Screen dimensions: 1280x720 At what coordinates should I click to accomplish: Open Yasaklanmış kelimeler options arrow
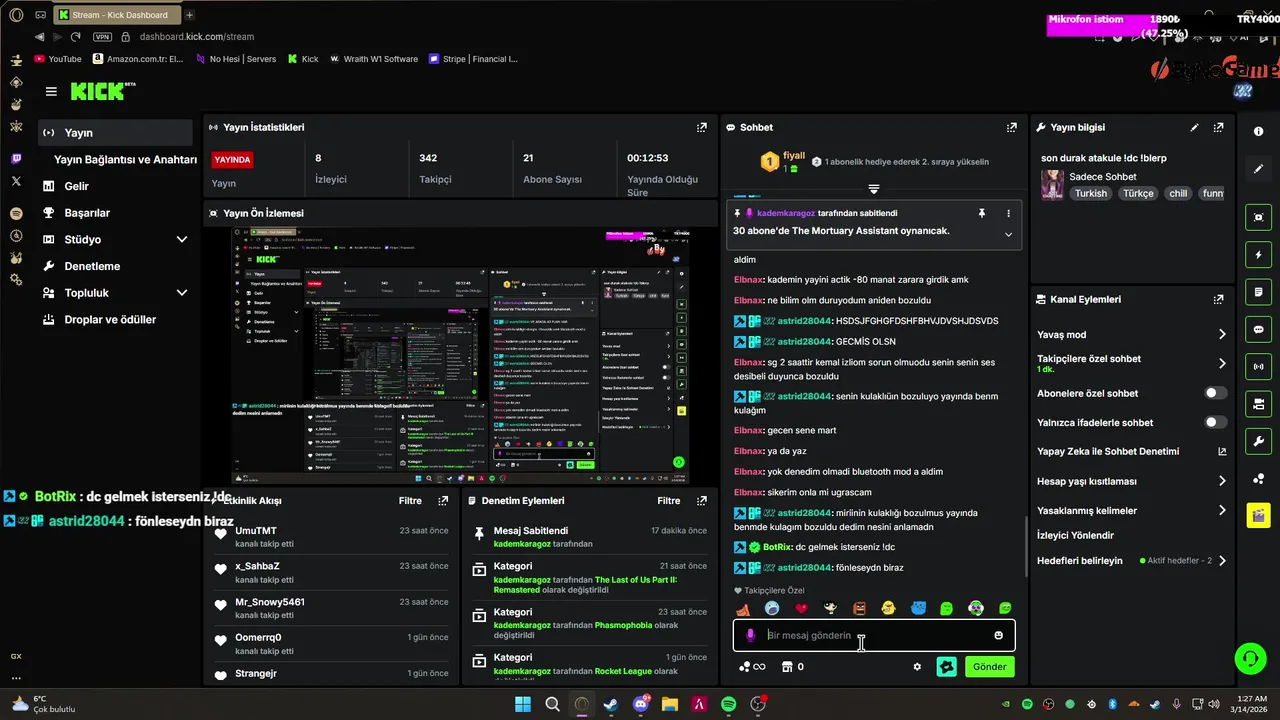tap(1222, 510)
